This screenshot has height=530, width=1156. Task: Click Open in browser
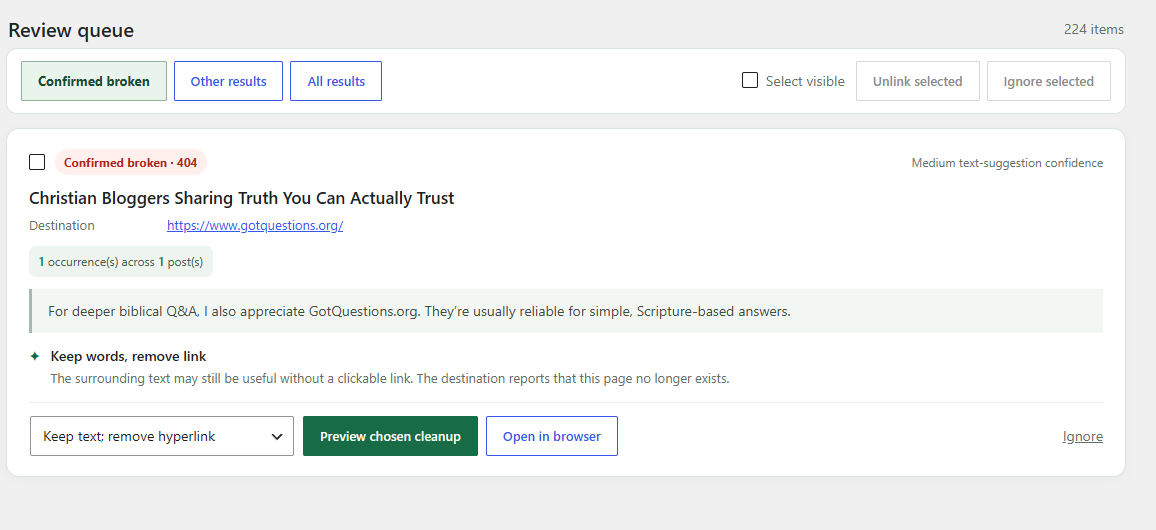[x=551, y=436]
